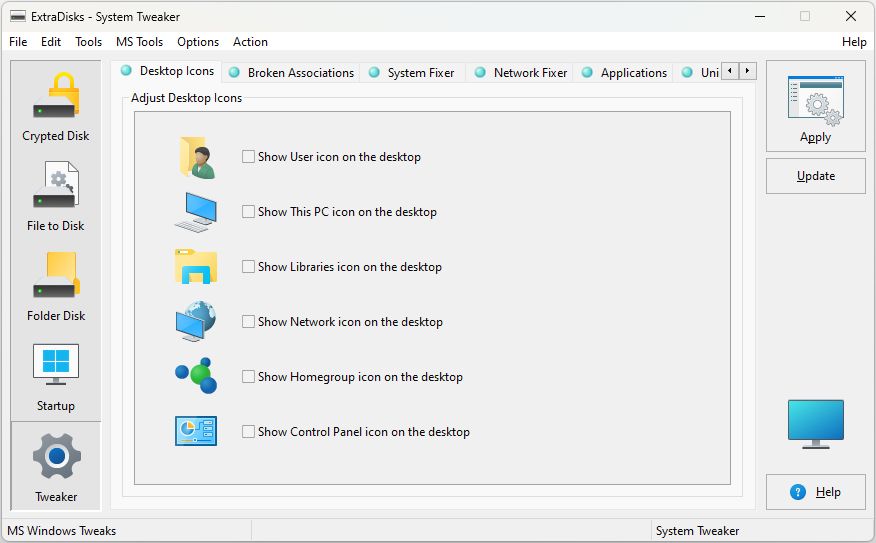Switch to the Network Fixer tab
This screenshot has height=543, width=876.
coord(530,73)
